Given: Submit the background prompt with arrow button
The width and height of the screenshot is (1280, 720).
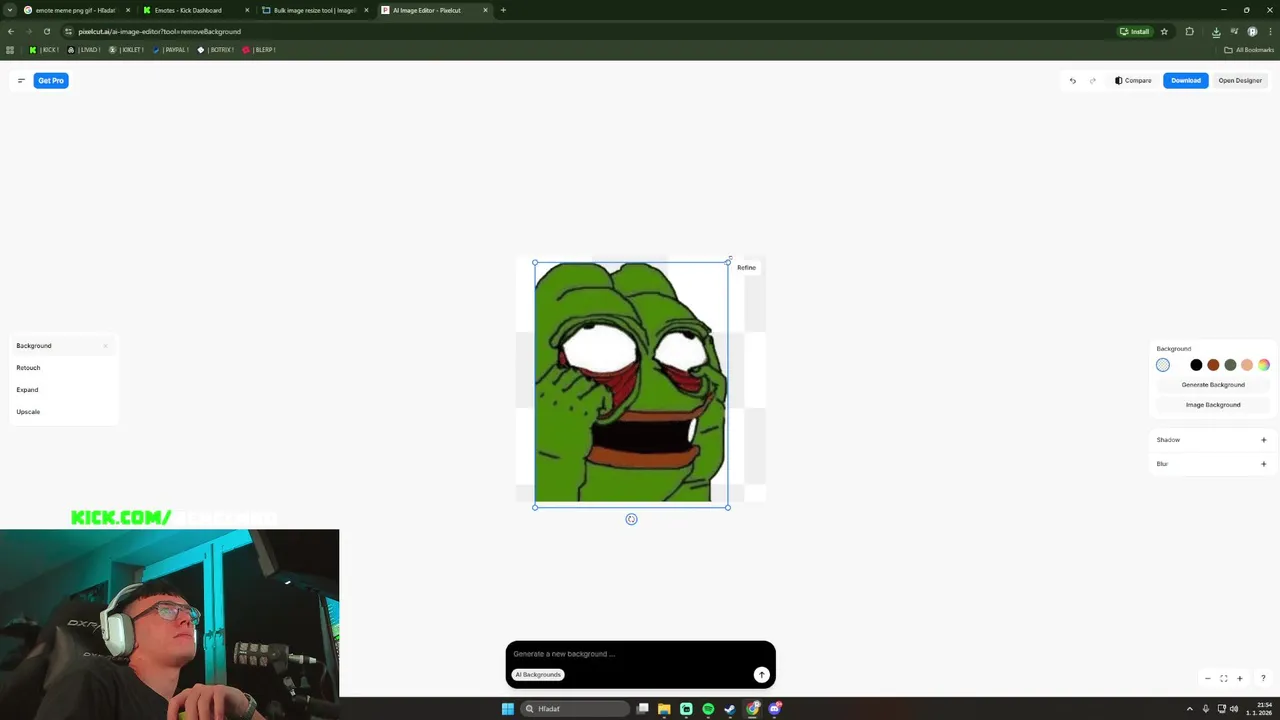Looking at the screenshot, I should [761, 675].
